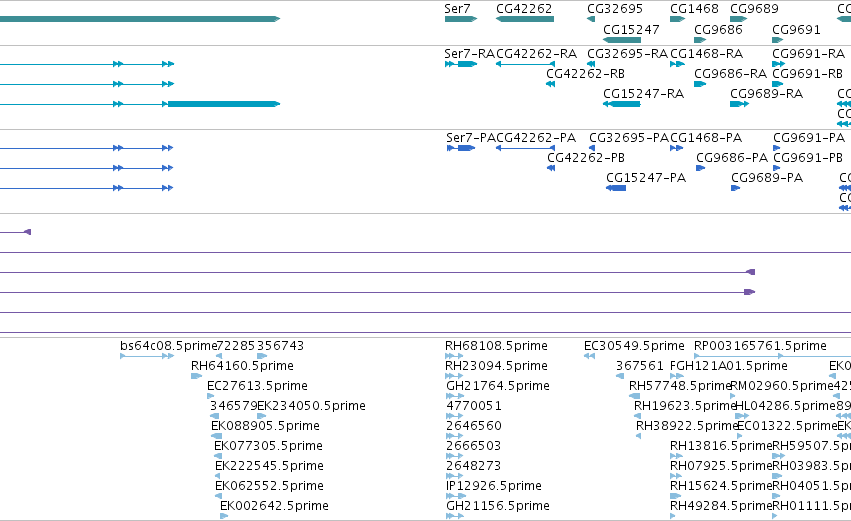
Task: Select the EK222545.5prime EST label
Action: click(x=269, y=466)
